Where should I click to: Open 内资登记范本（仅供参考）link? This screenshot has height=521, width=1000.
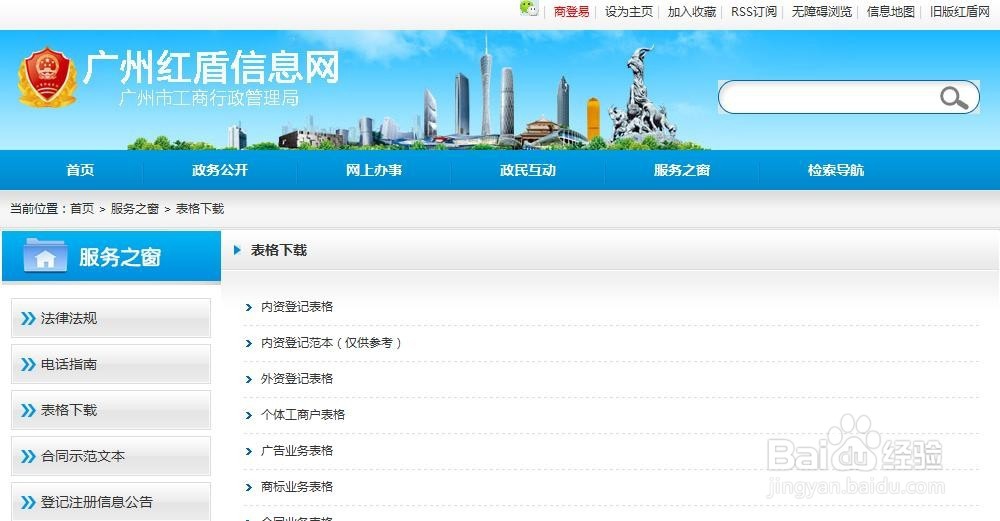click(332, 343)
